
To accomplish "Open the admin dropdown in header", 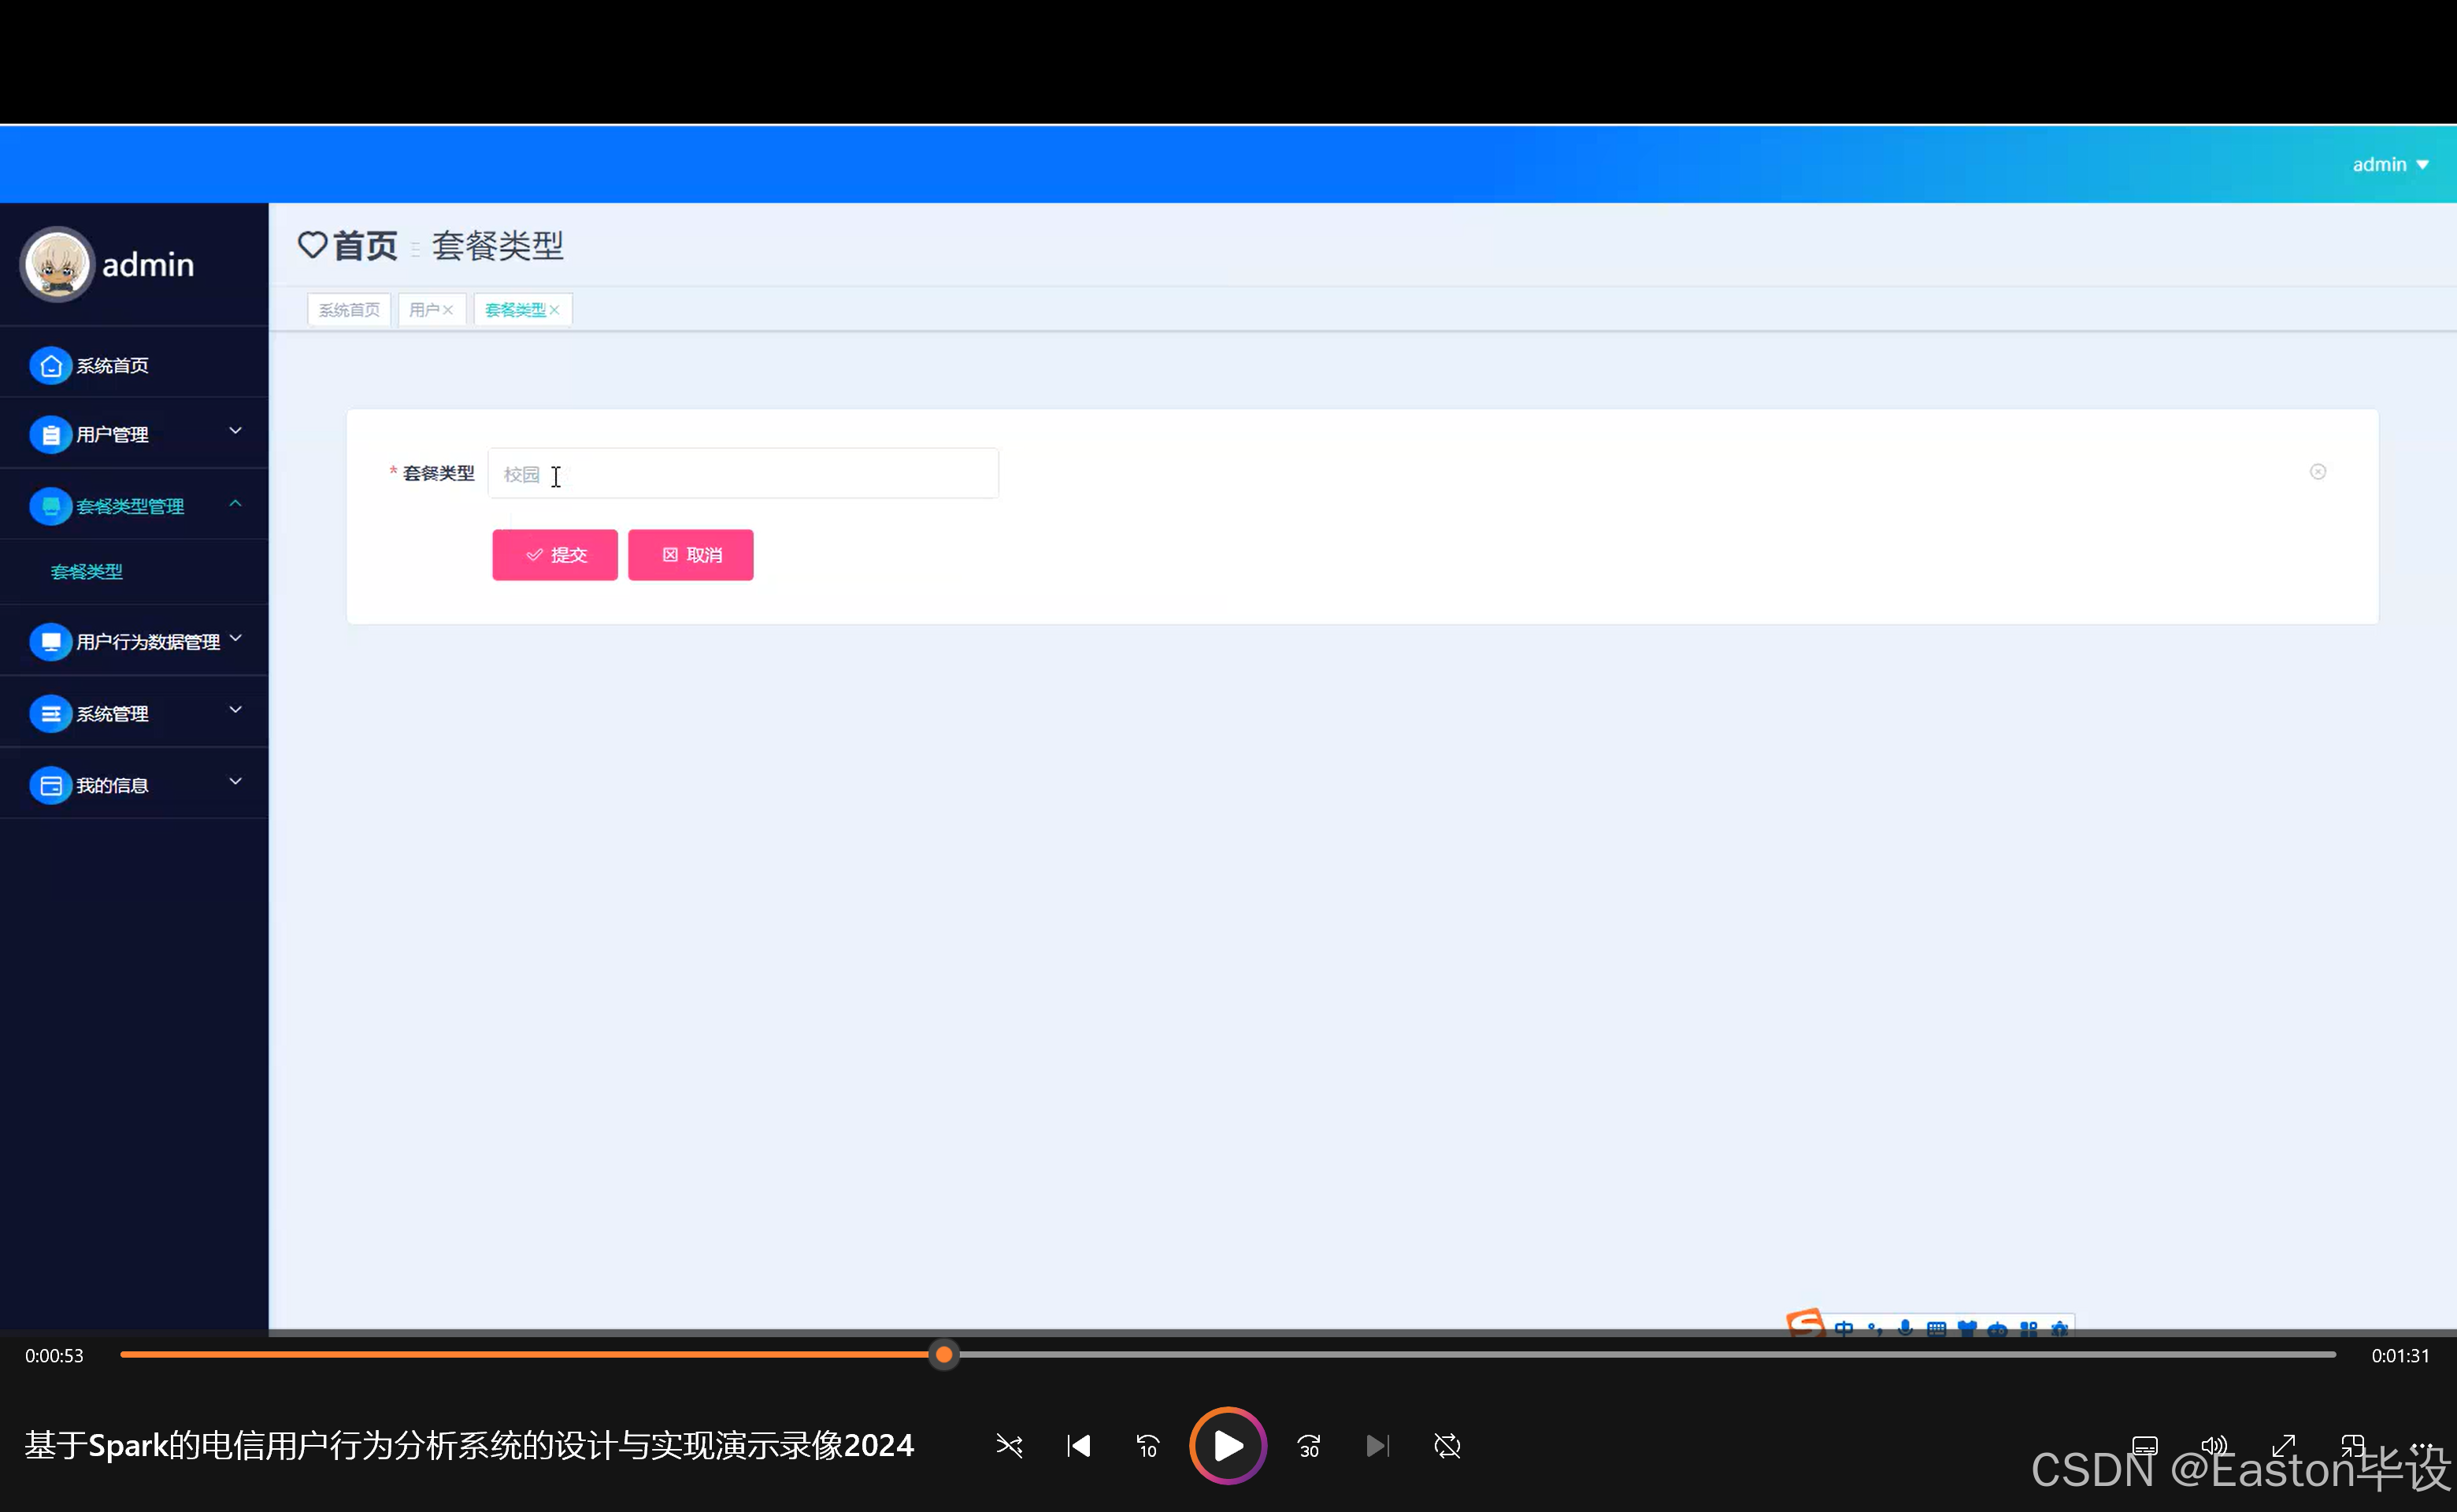I will pos(2390,164).
